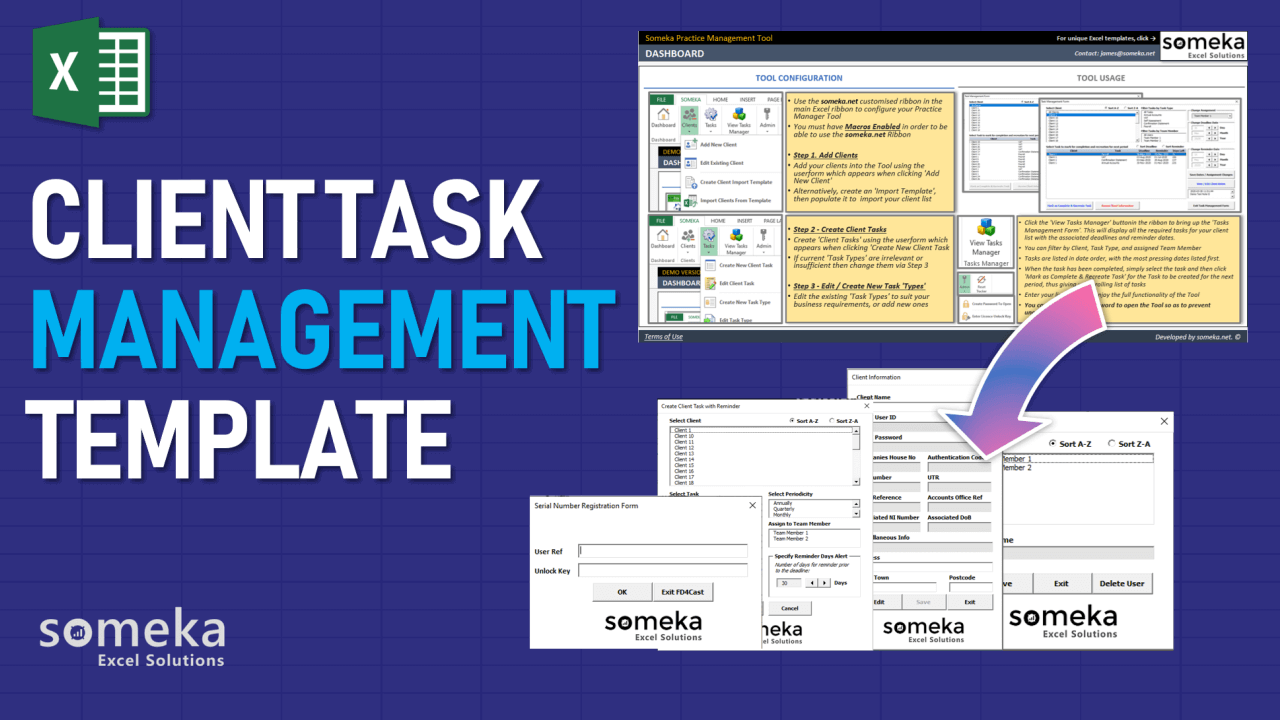This screenshot has width=1280, height=720.
Task: Select Sort Z-A radio in Create Client Task form
Action: click(x=834, y=421)
